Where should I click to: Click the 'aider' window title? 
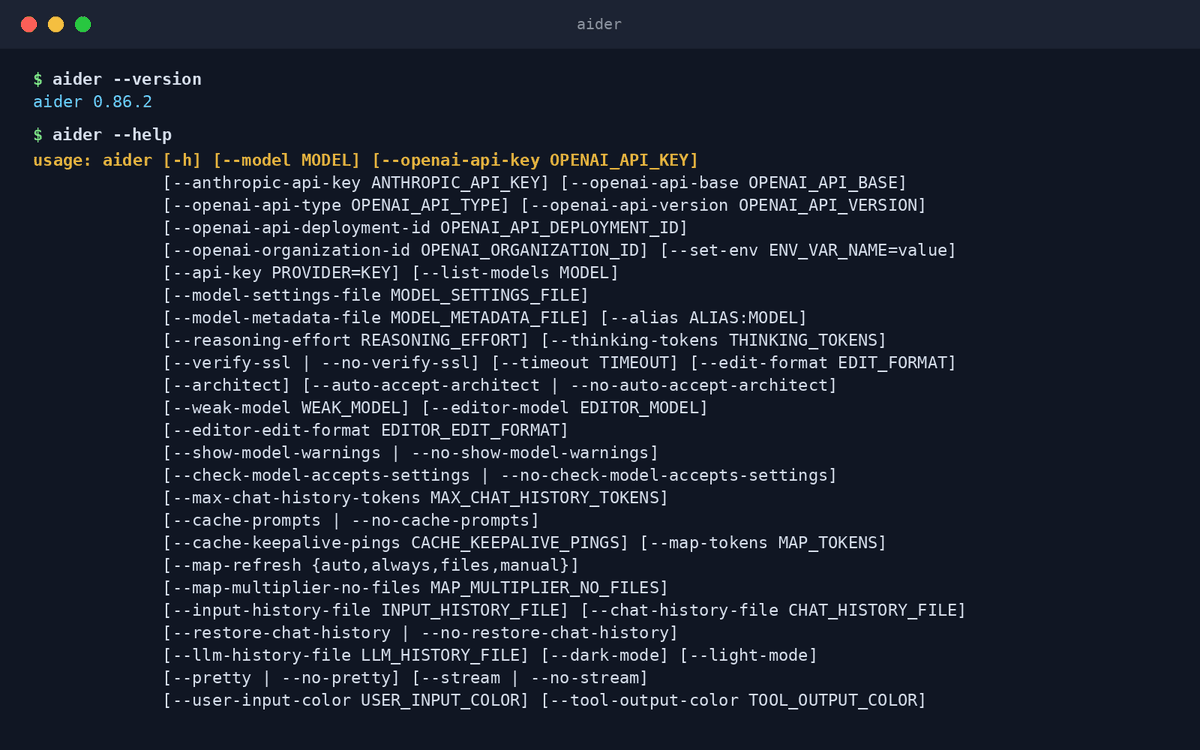(x=599, y=24)
